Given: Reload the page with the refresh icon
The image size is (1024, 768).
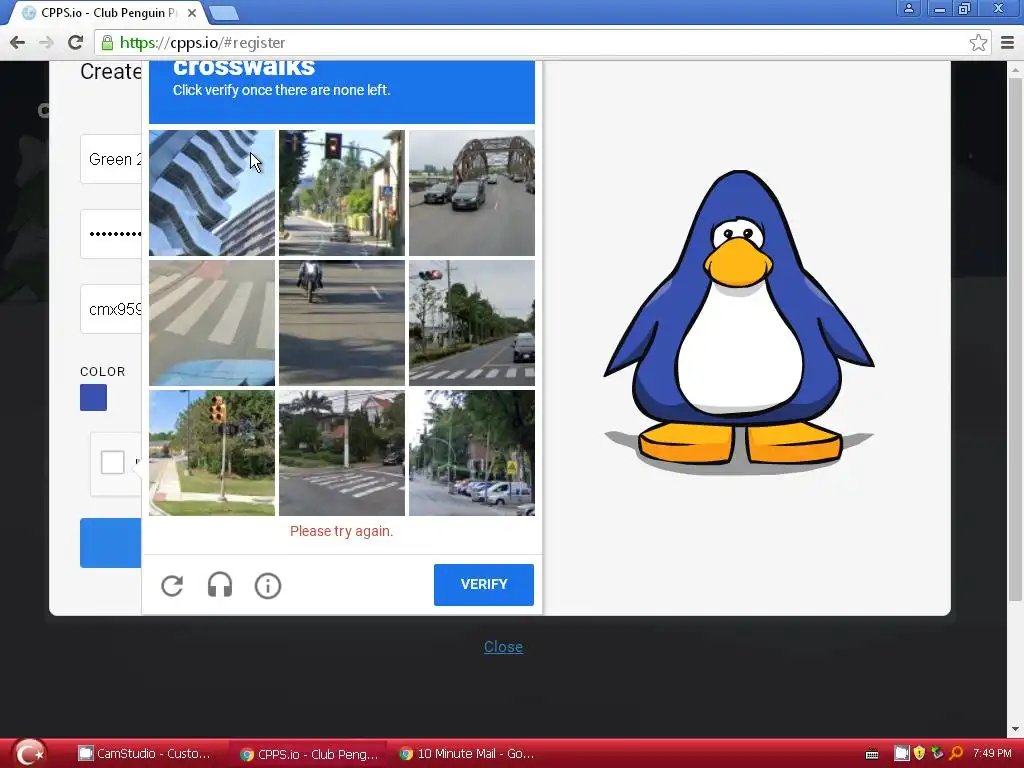Looking at the screenshot, I should pos(75,43).
